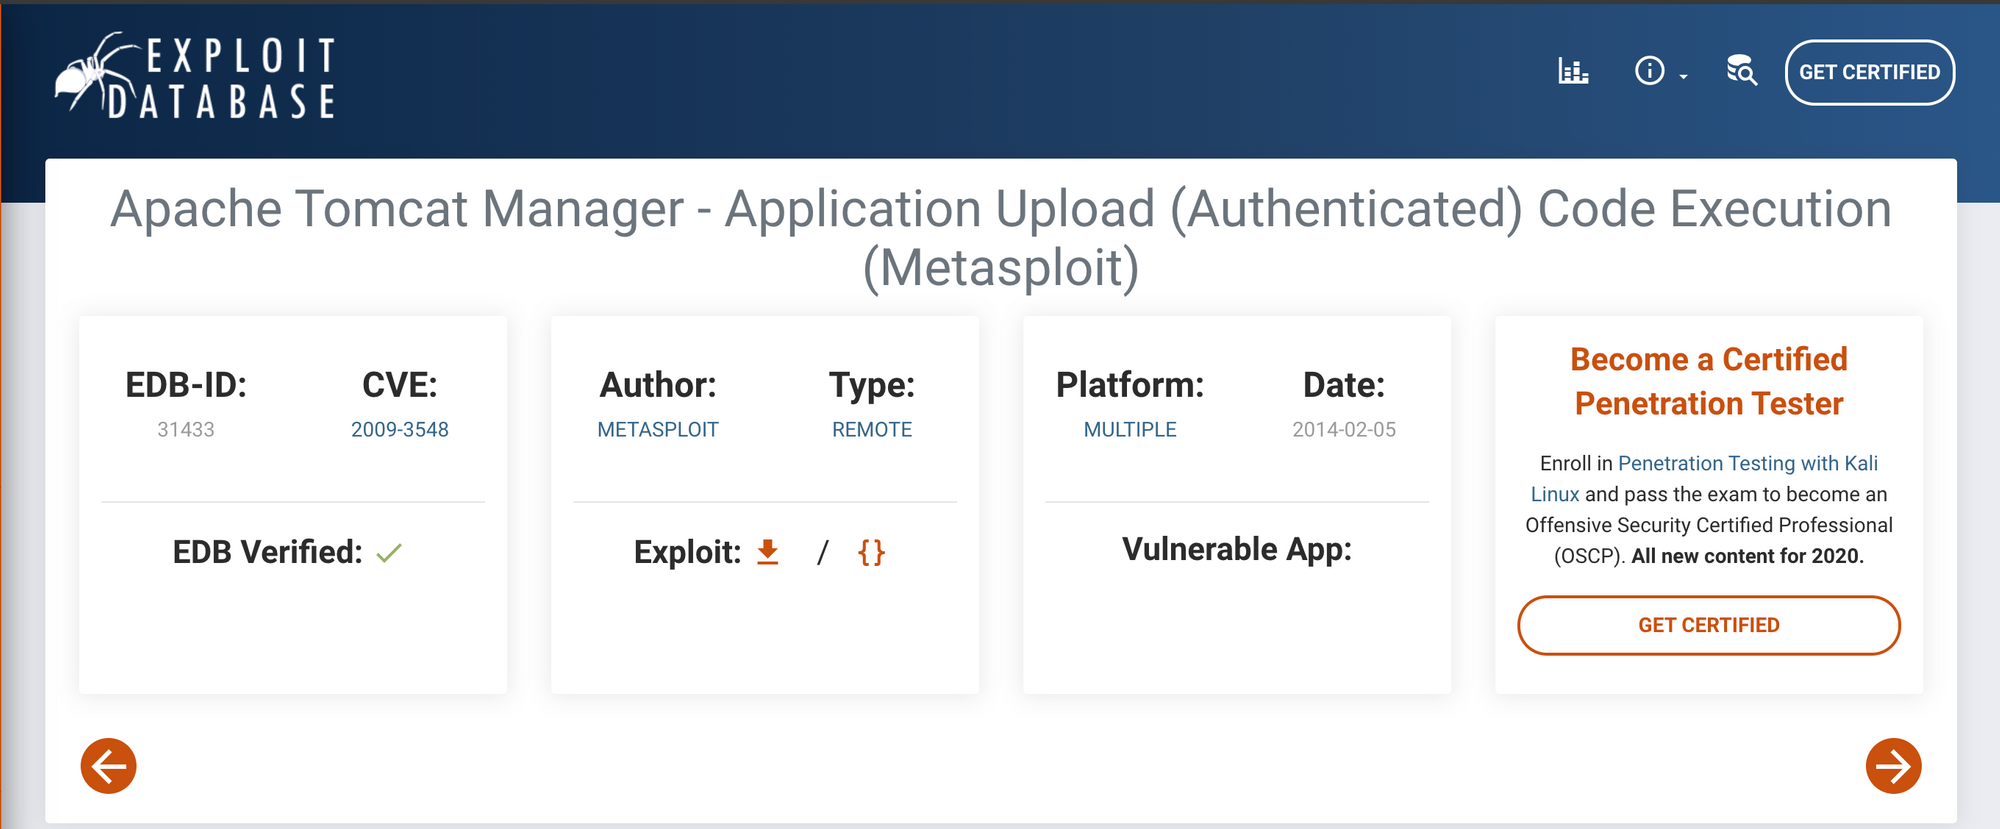Expand the dropdown arrow beside info icon
The image size is (2000, 829).
pos(1684,77)
